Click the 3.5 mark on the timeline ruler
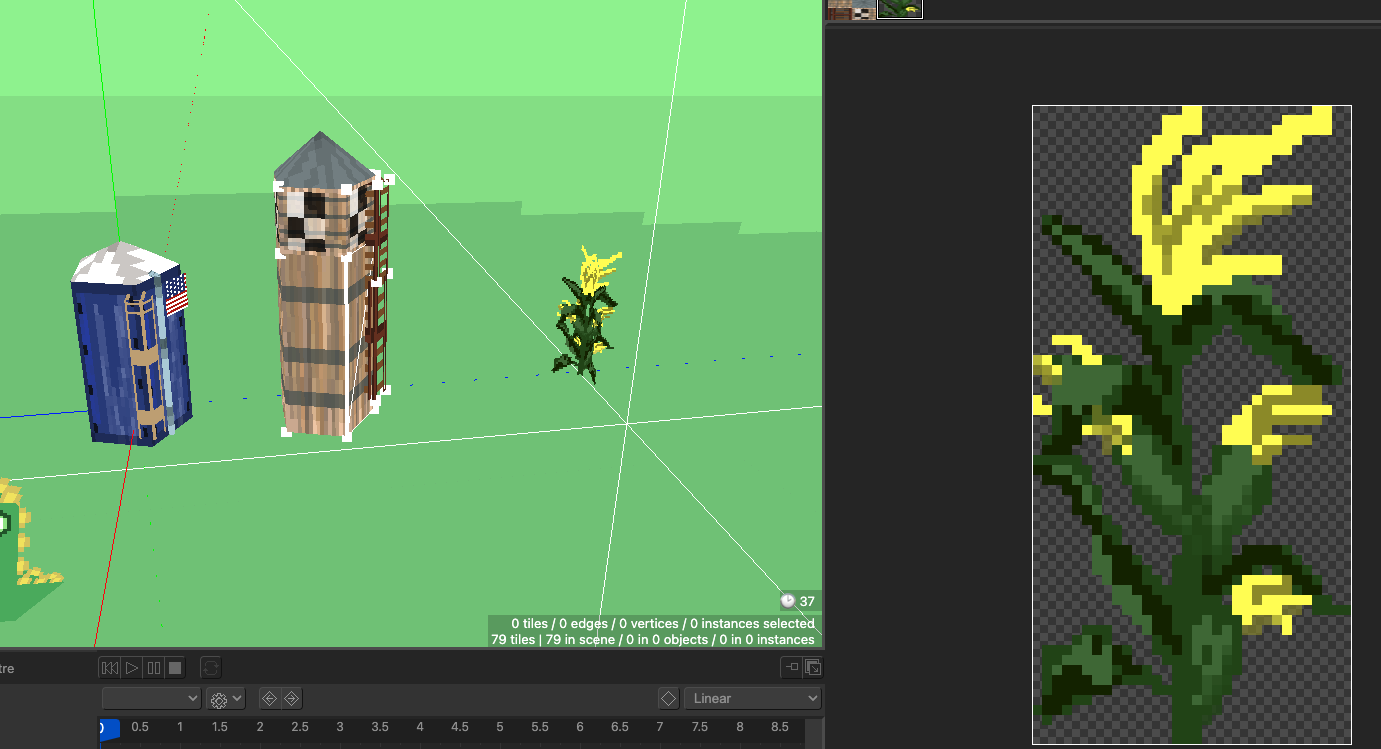The image size is (1381, 749). click(x=380, y=727)
